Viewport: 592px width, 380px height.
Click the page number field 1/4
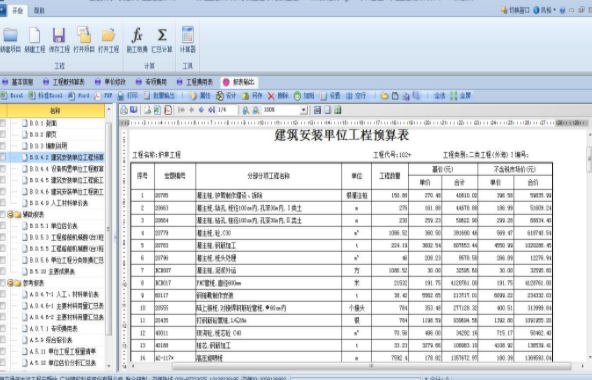click(x=227, y=110)
